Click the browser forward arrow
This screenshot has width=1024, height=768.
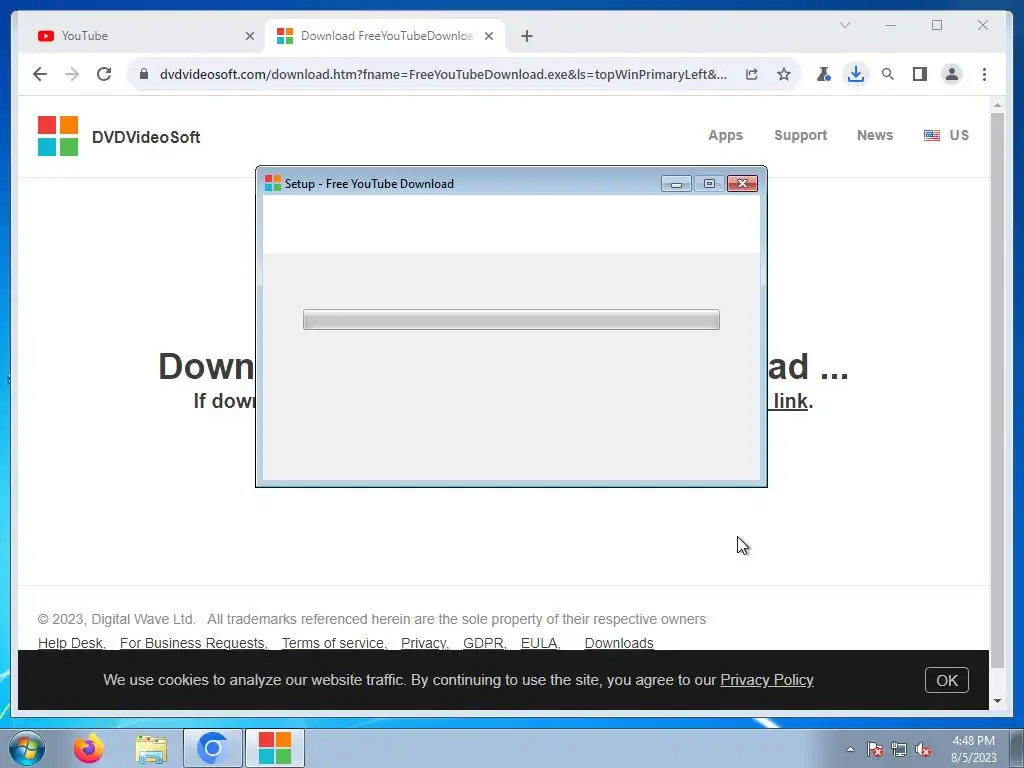(72, 74)
